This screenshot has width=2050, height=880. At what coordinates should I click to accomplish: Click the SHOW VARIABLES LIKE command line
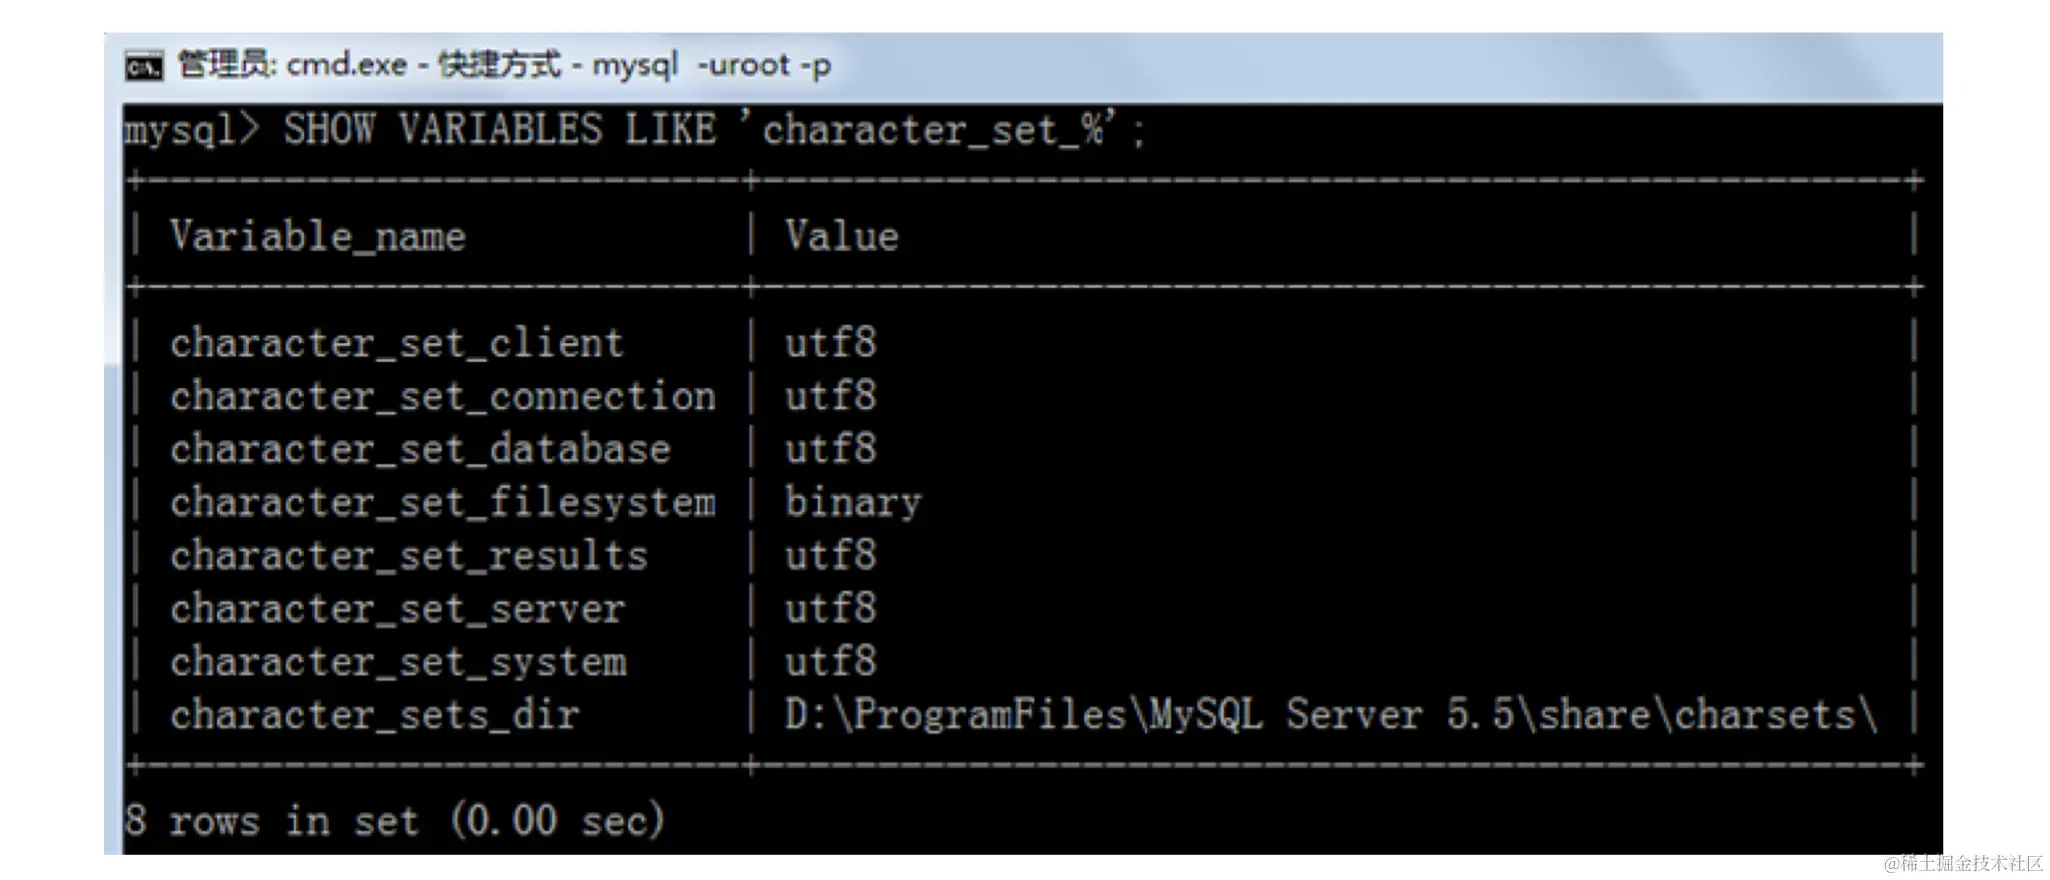pyautogui.click(x=635, y=130)
